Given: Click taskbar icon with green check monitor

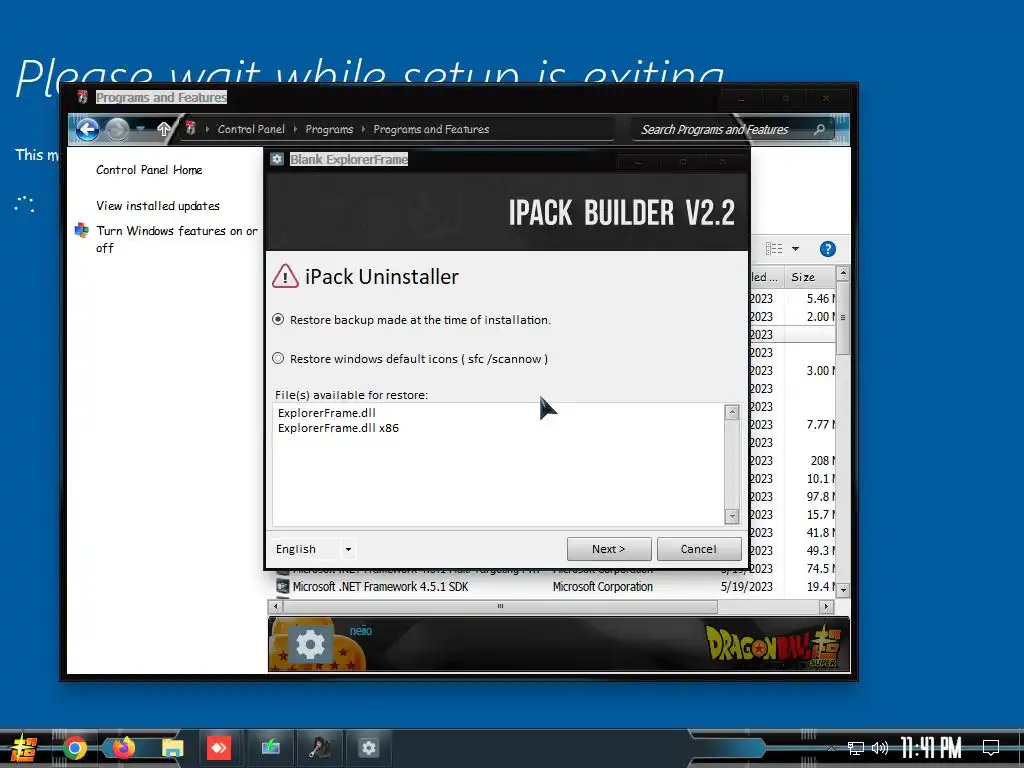Looking at the screenshot, I should click(x=270, y=747).
